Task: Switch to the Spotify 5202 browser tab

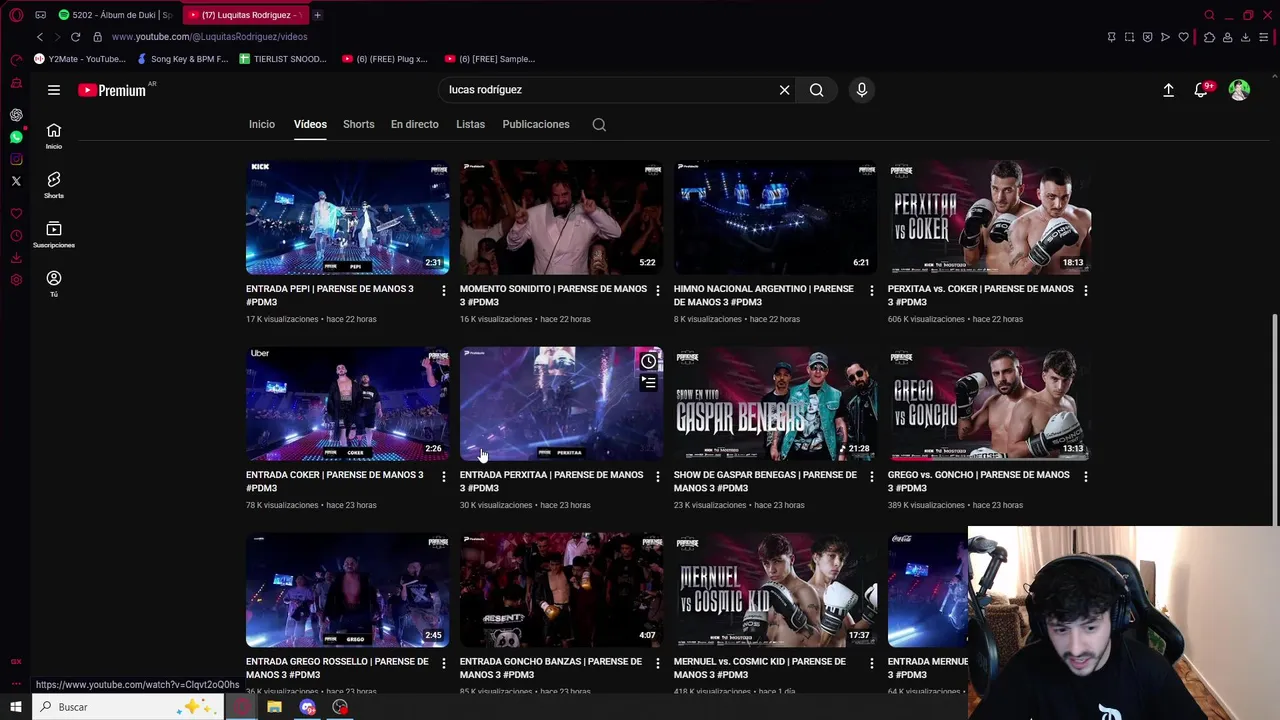Action: pos(116,15)
